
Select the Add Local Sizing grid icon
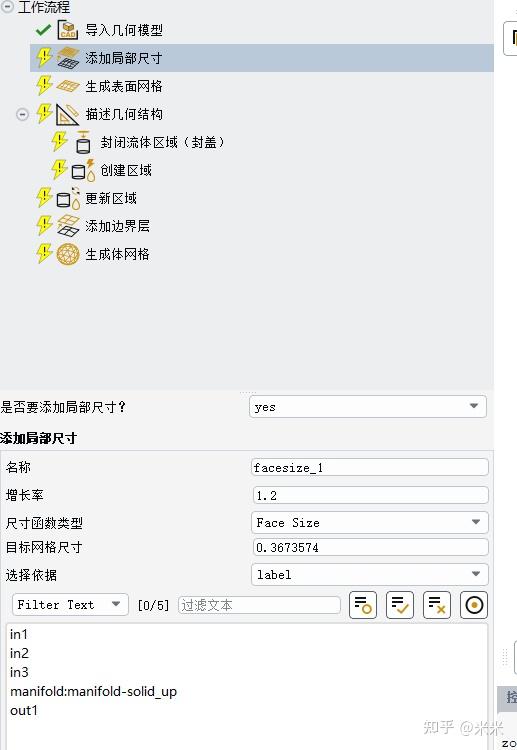click(68, 58)
